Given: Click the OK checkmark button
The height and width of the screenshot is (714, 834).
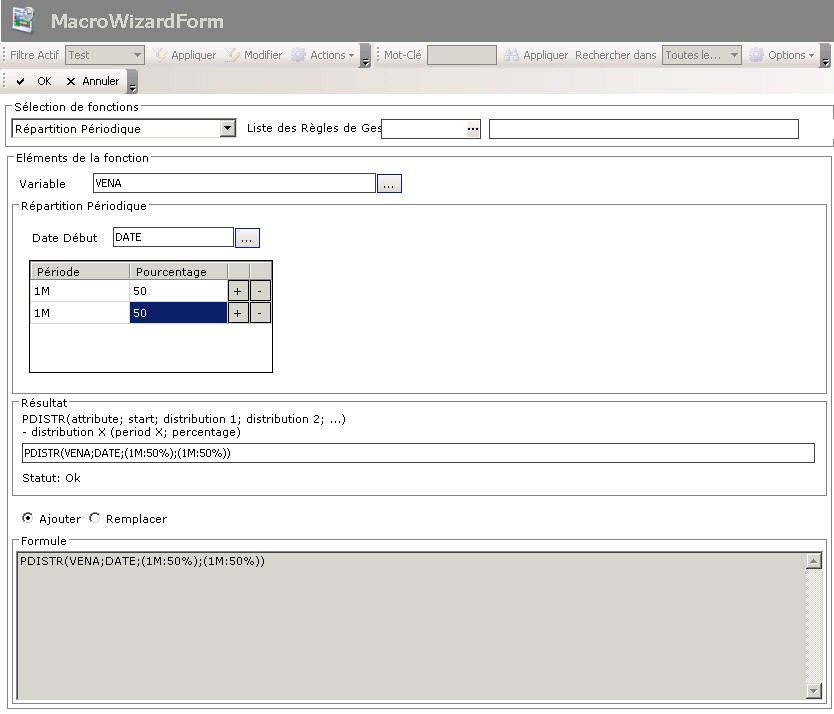Looking at the screenshot, I should pyautogui.click(x=34, y=81).
